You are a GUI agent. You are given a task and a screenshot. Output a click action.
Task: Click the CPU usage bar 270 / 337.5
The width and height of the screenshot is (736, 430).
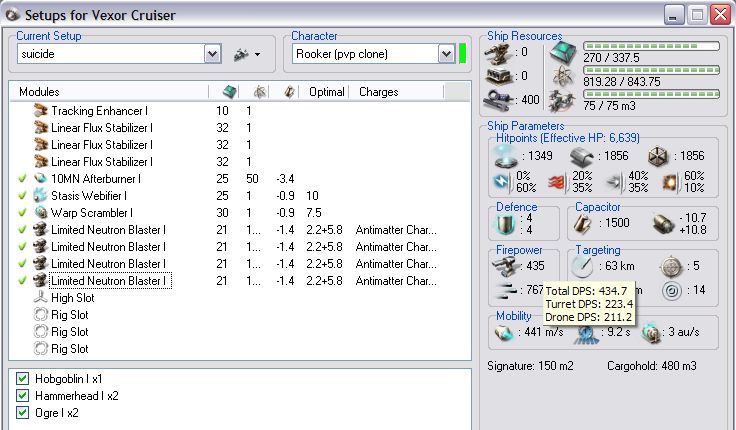click(651, 46)
